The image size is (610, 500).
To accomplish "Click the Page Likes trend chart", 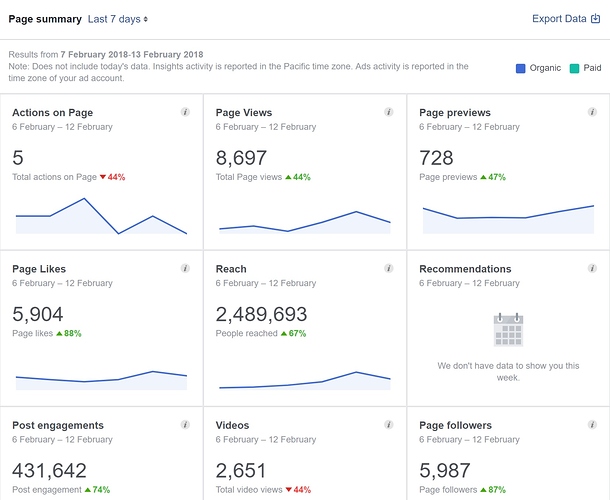I will pos(101,378).
